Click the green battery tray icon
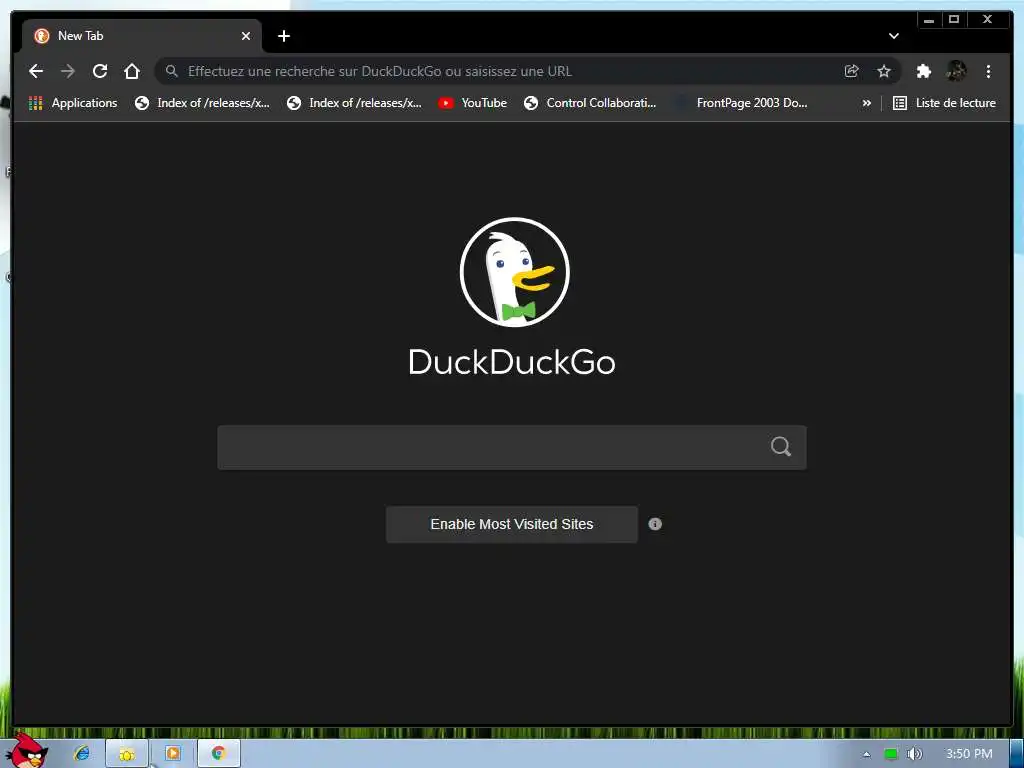This screenshot has height=768, width=1024. (891, 754)
